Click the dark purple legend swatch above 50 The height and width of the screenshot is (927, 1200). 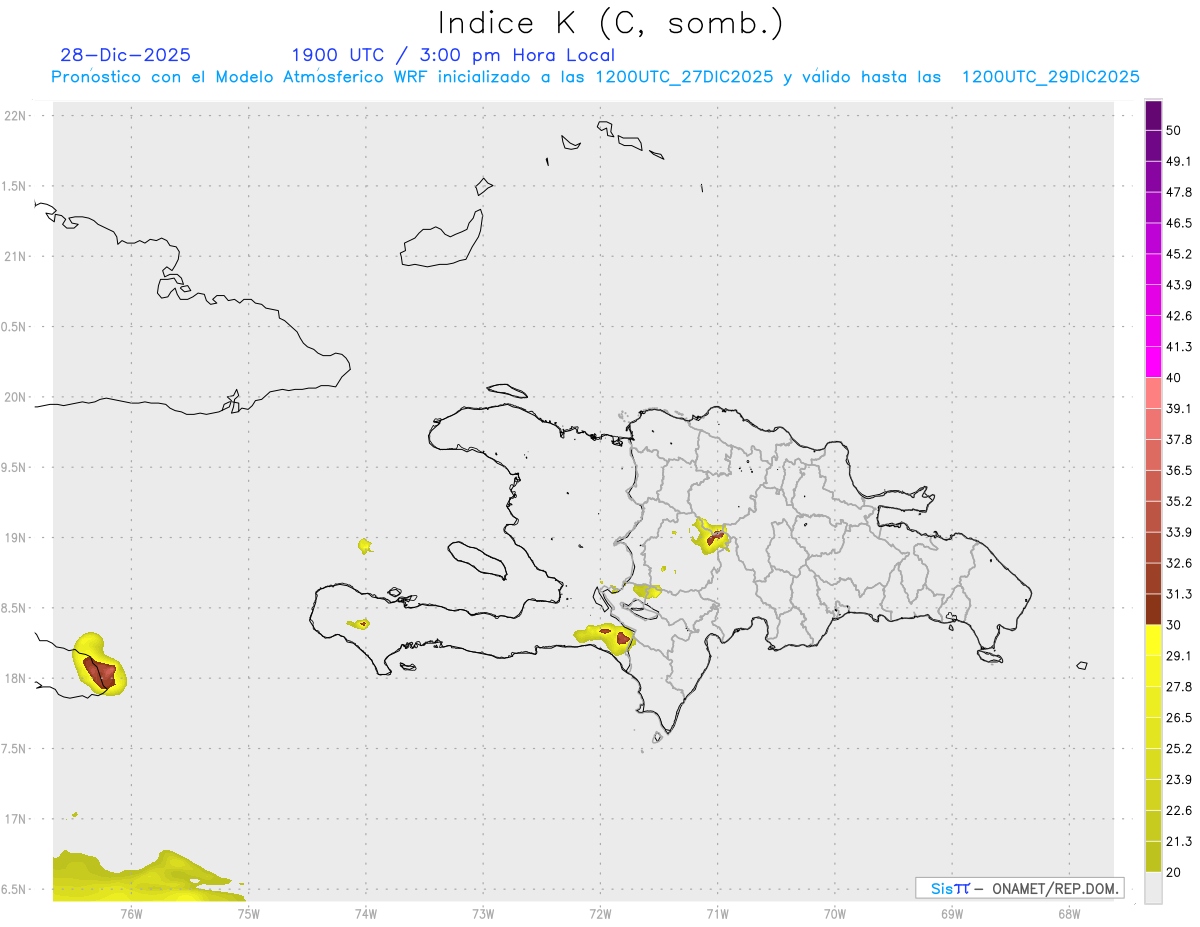pos(1153,115)
